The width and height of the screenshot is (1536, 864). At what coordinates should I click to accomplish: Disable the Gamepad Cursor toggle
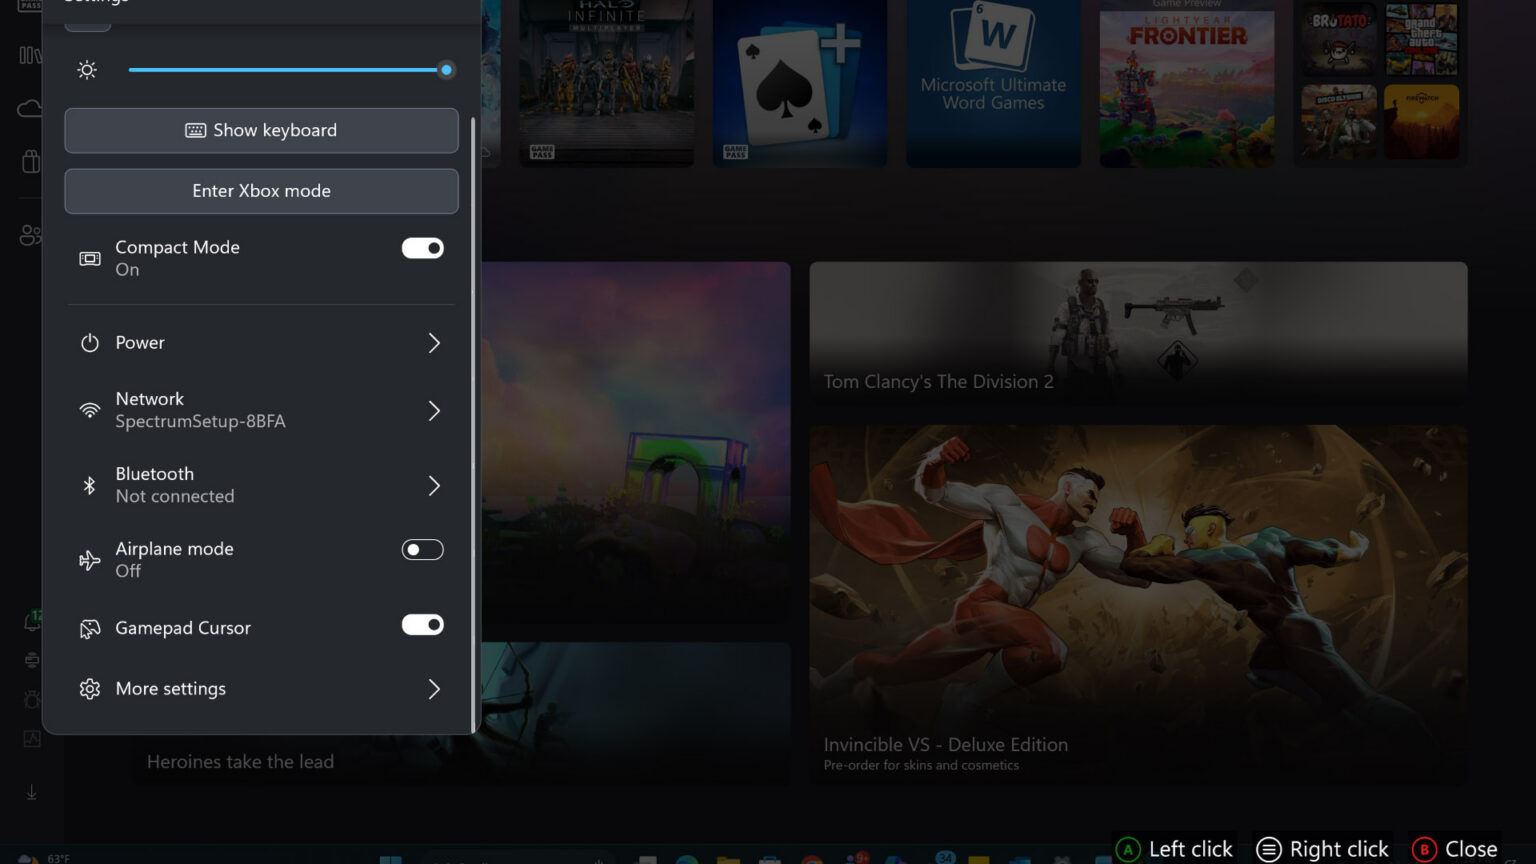(422, 625)
